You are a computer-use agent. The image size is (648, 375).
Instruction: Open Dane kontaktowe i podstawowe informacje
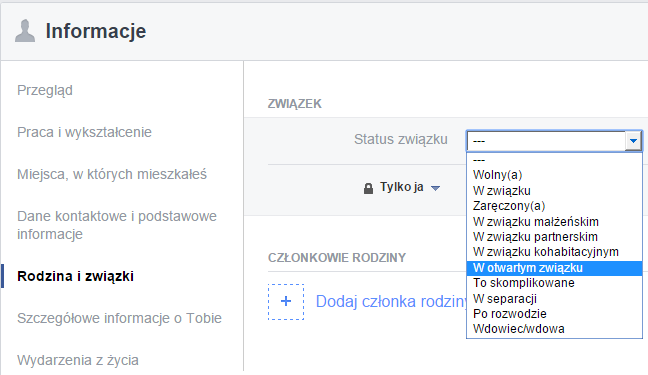(x=117, y=225)
